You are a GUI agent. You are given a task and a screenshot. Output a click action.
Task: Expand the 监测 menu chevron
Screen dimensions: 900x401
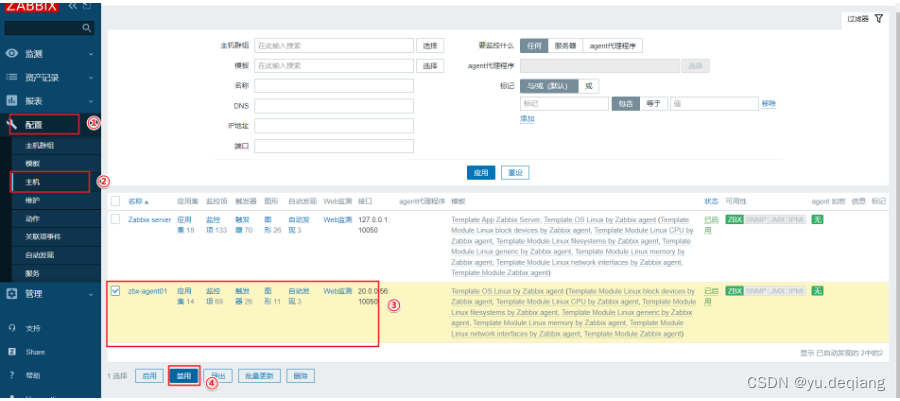click(x=91, y=54)
